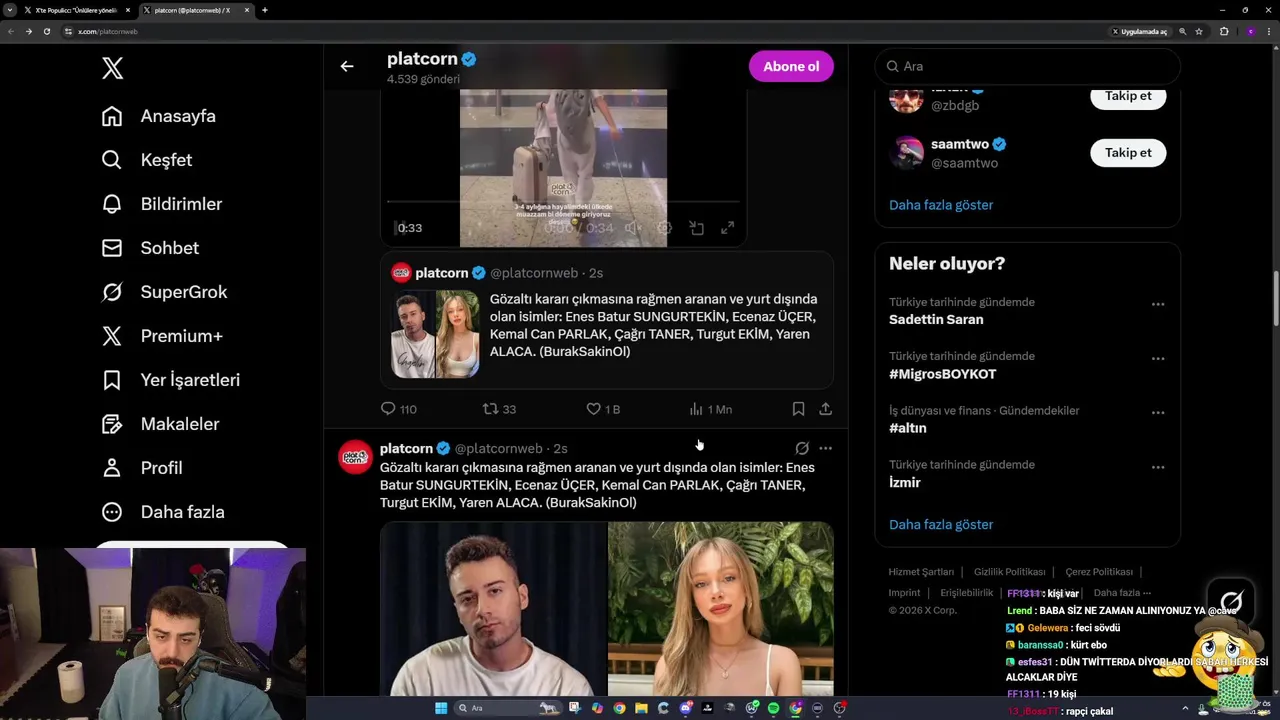Screen dimensions: 1280x720
Task: Bookmark this page with star icon
Action: tap(1199, 31)
